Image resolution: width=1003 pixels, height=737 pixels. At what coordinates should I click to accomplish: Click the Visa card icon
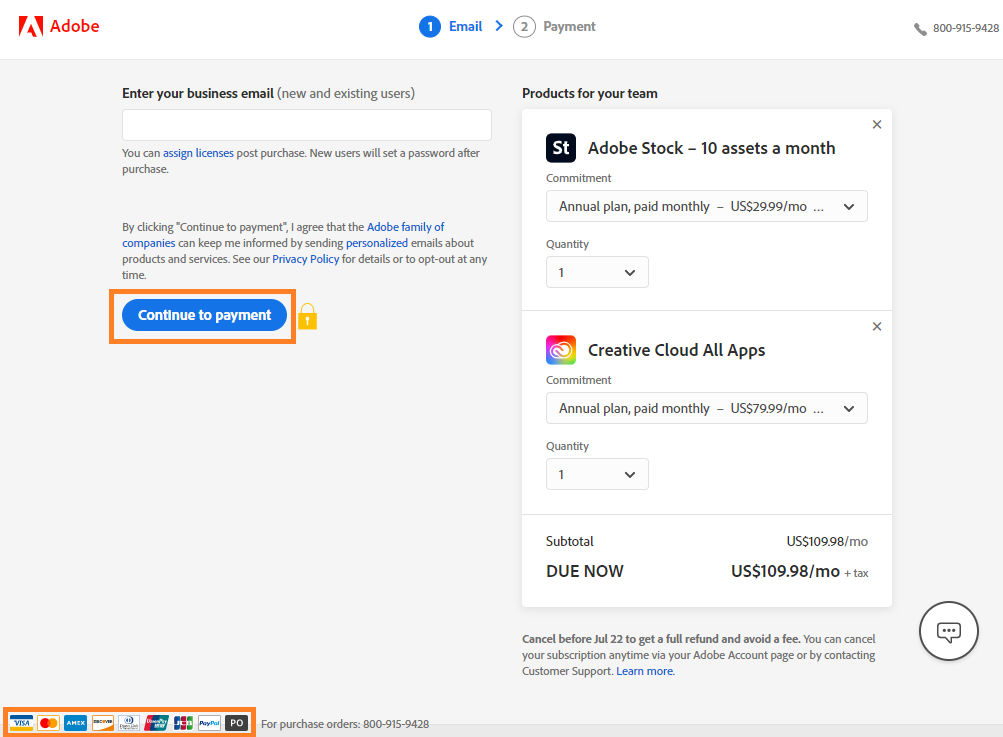coord(21,723)
